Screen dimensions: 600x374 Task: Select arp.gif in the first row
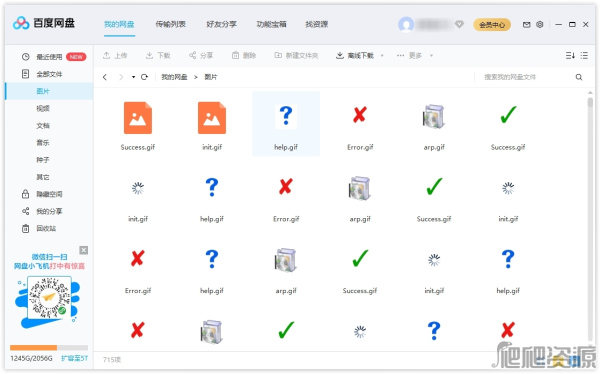434,126
